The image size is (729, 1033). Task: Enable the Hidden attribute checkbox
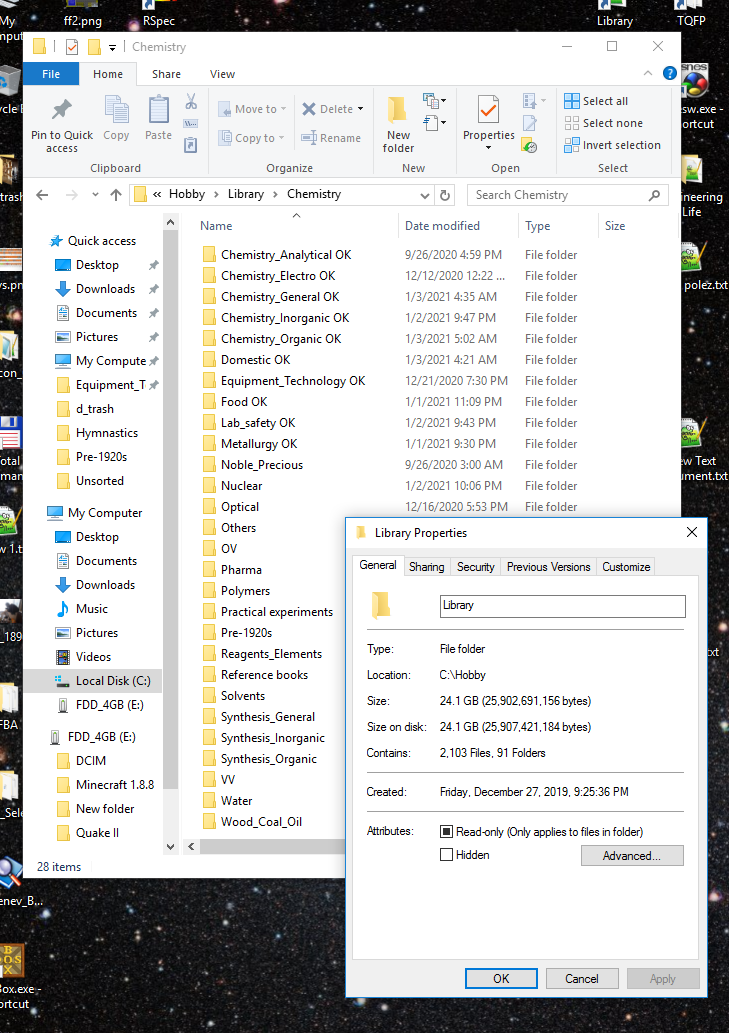click(x=447, y=855)
